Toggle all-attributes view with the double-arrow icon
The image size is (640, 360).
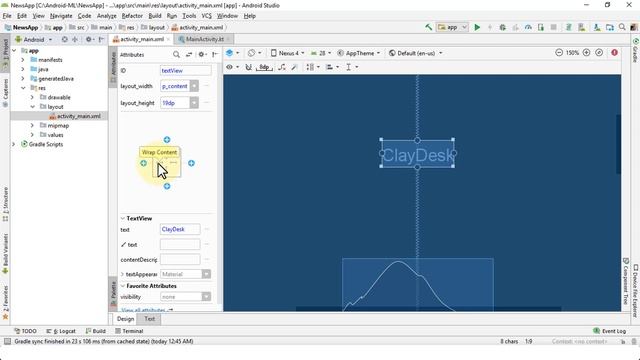pyautogui.click(x=189, y=54)
